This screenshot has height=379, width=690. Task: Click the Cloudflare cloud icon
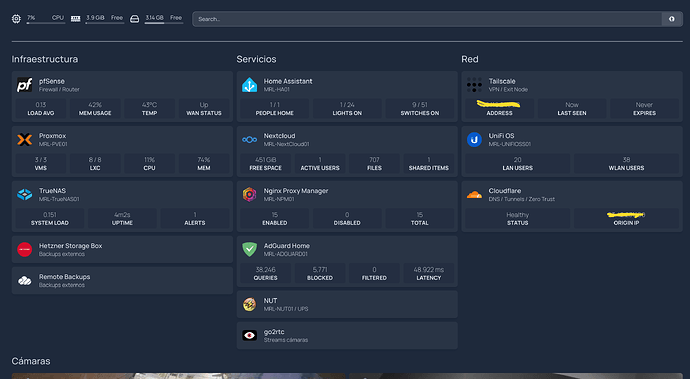(474, 195)
